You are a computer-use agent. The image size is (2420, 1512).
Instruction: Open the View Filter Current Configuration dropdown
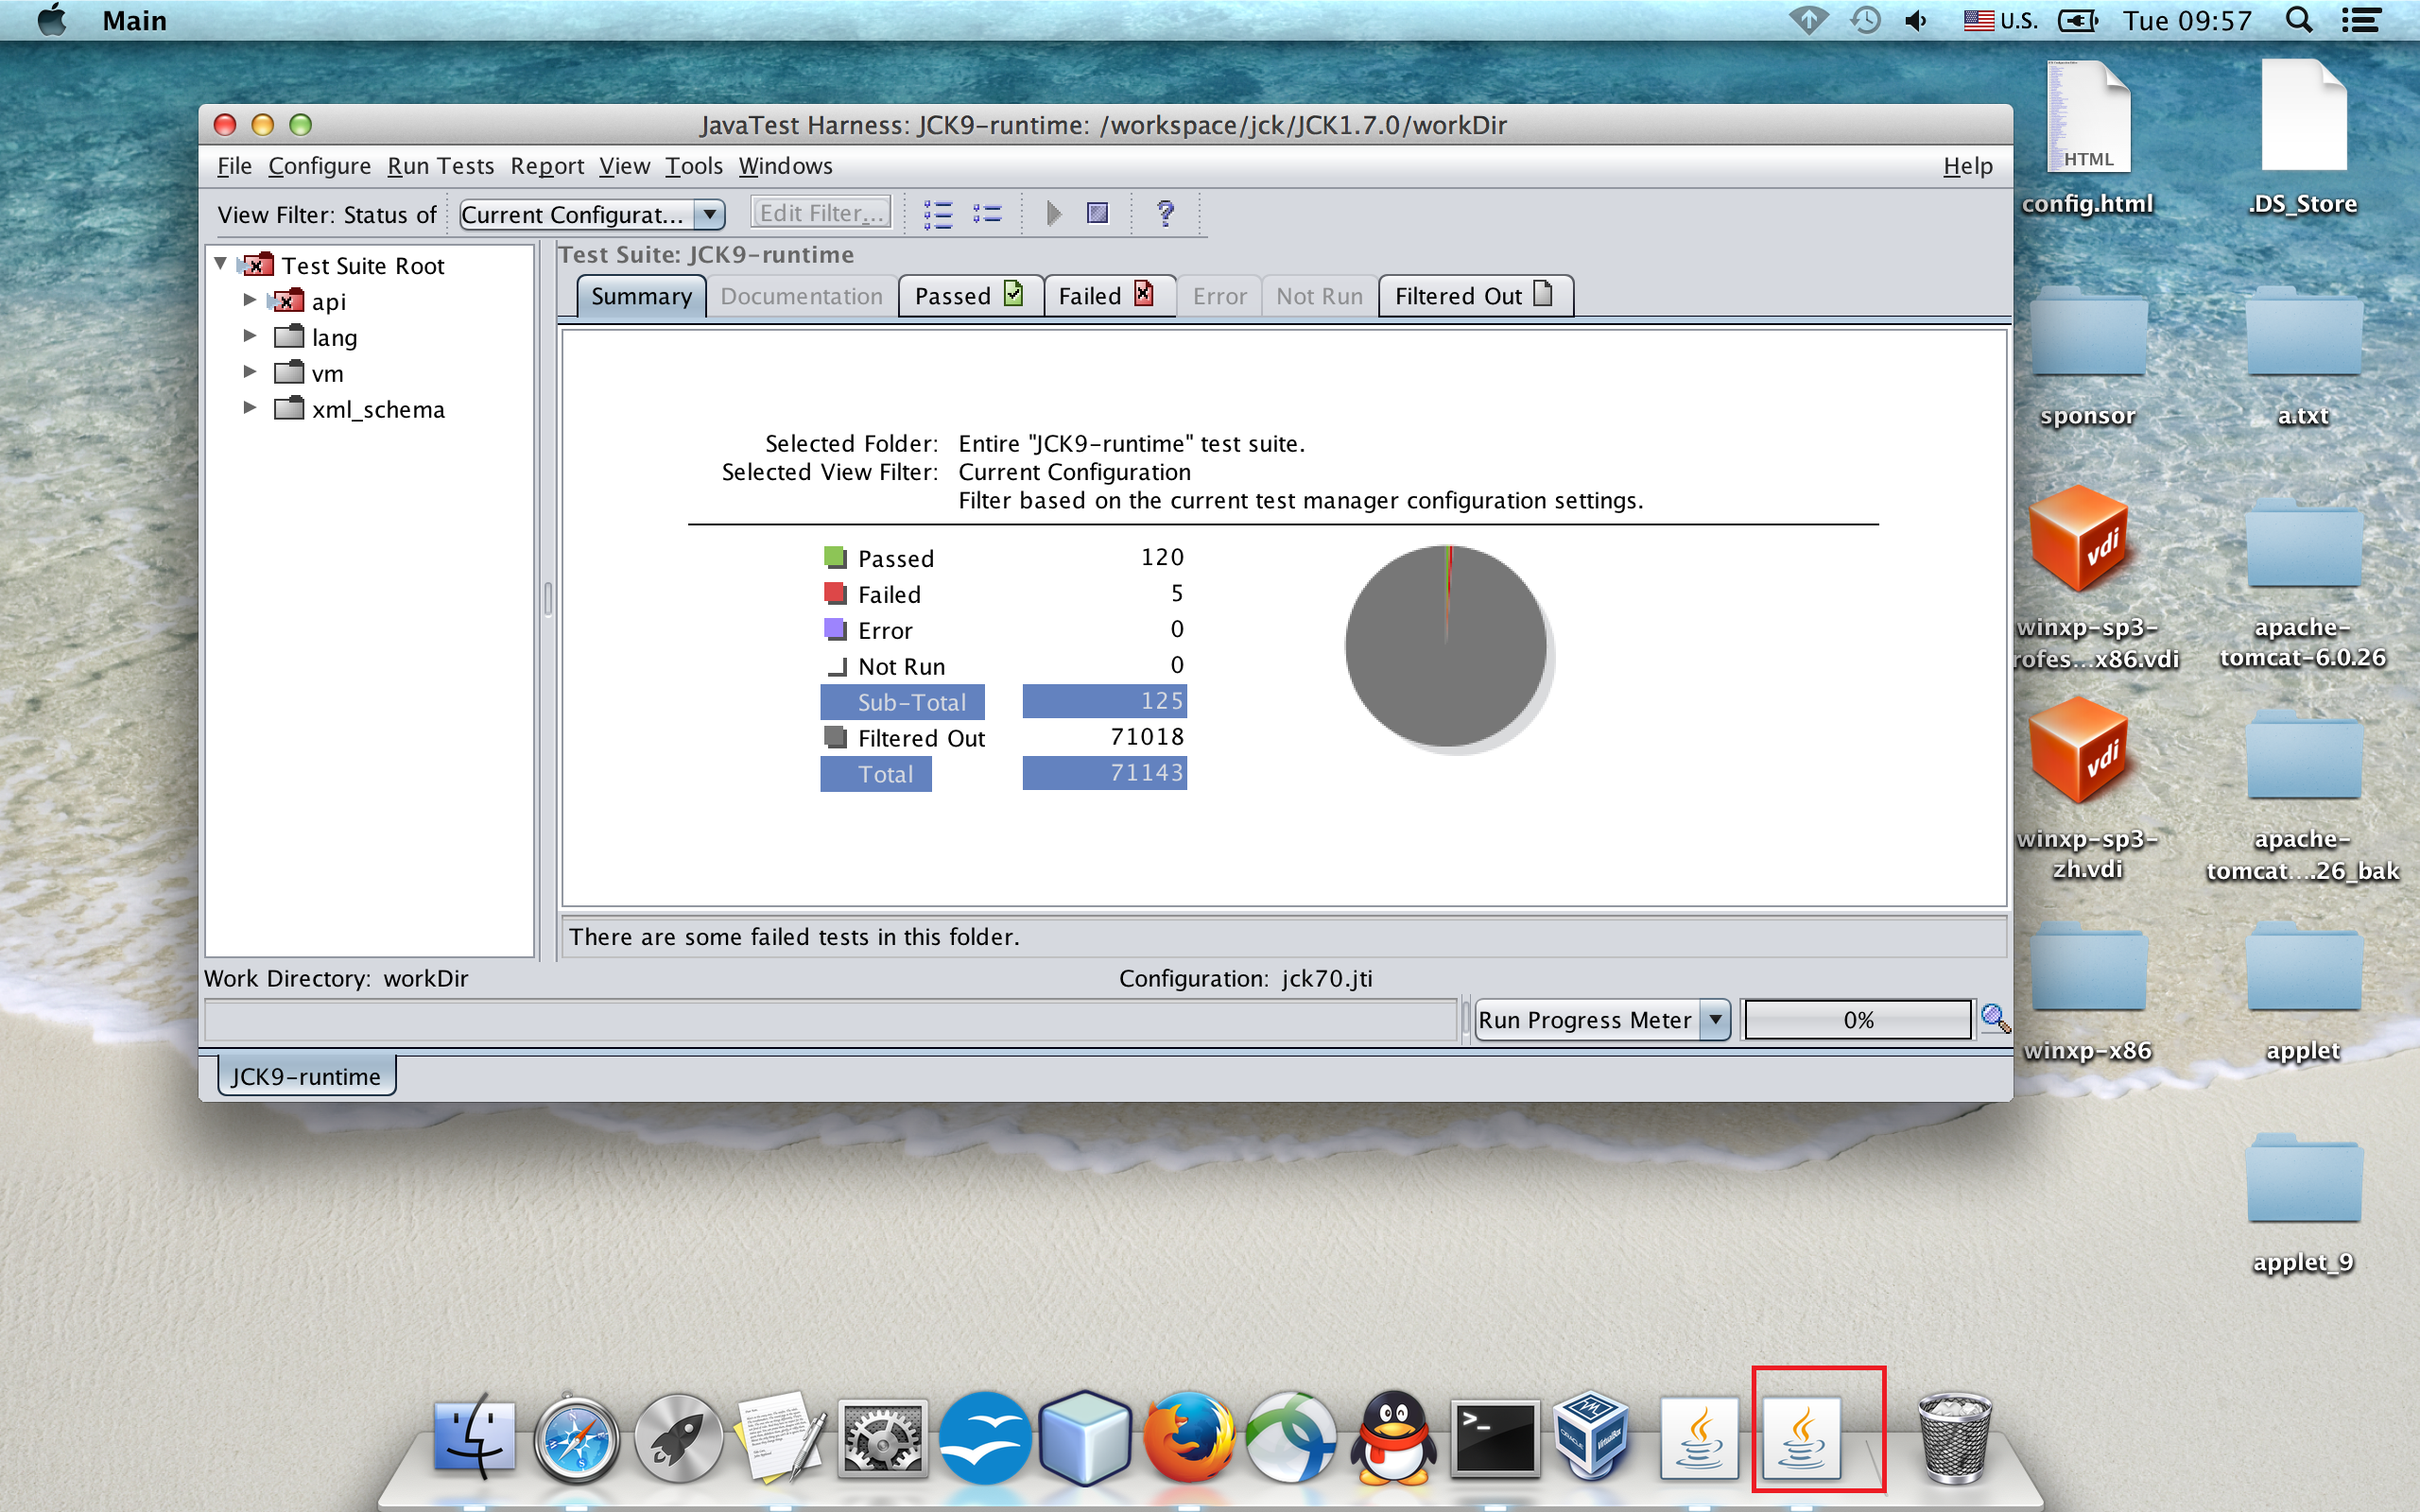click(x=708, y=214)
